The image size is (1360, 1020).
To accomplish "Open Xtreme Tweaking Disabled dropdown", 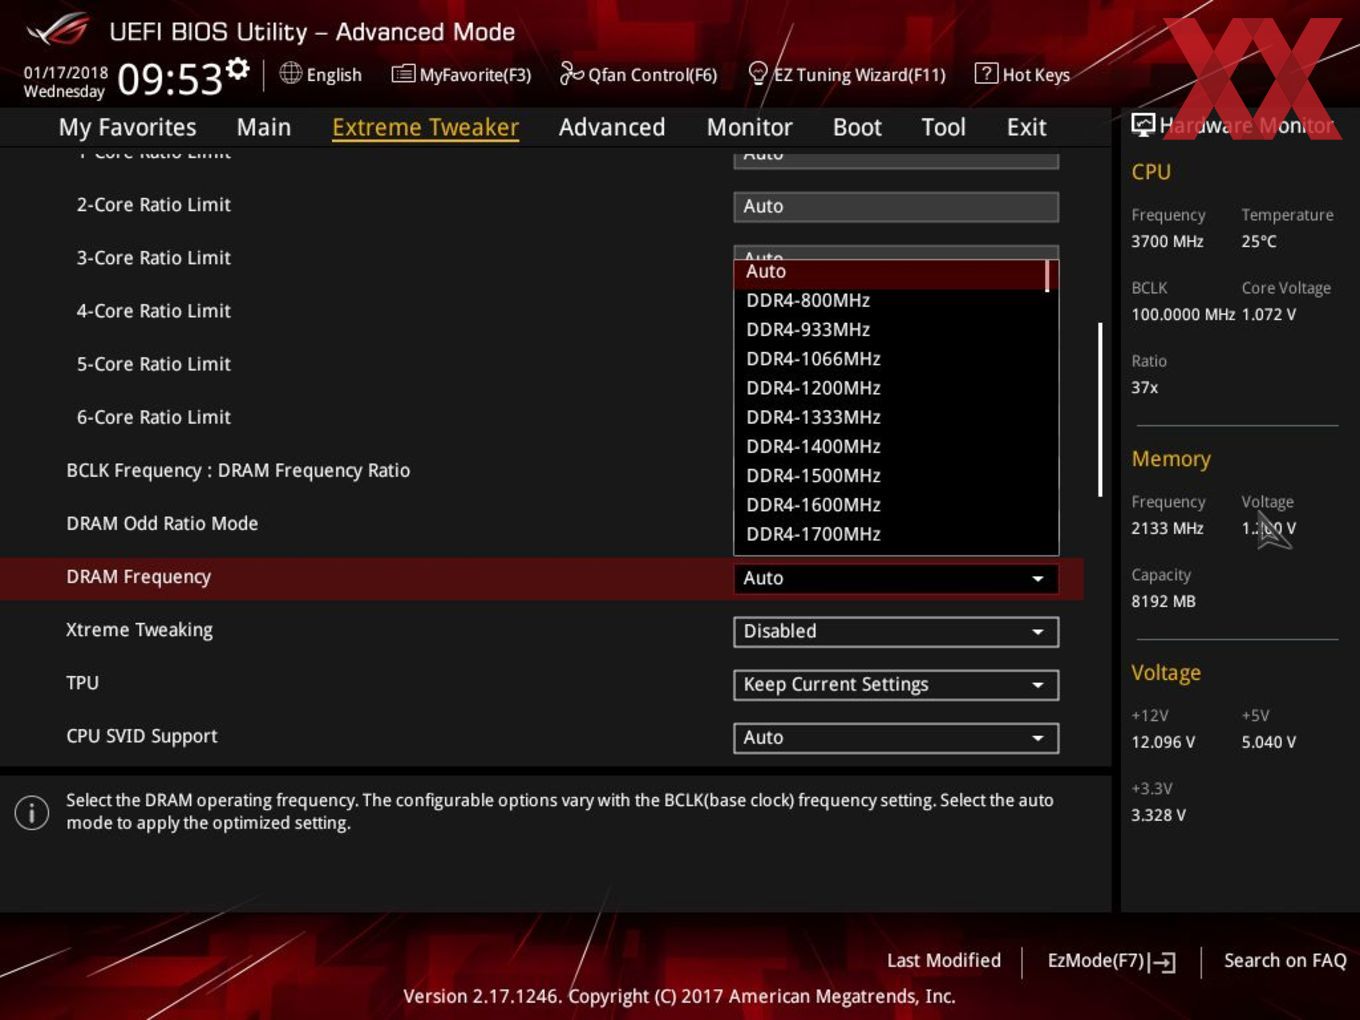I will point(896,632).
